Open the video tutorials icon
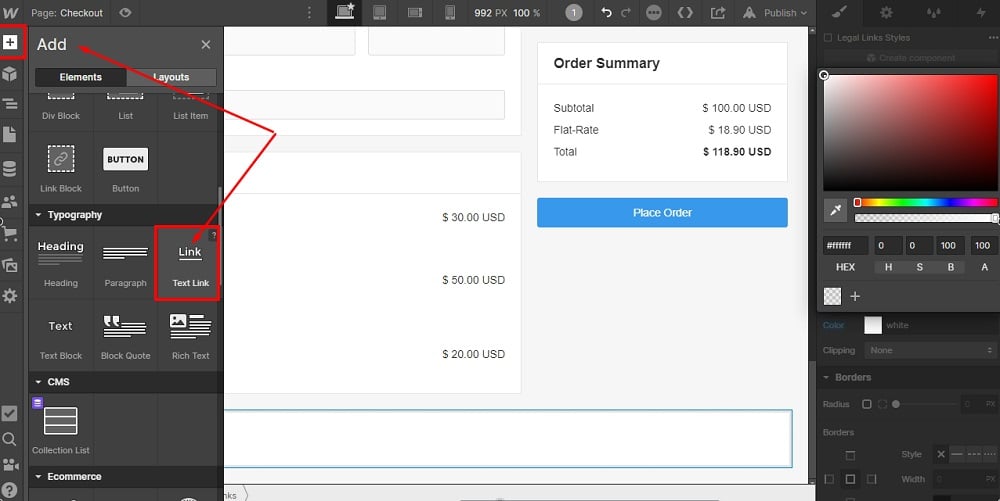This screenshot has height=501, width=1000. coord(10,465)
